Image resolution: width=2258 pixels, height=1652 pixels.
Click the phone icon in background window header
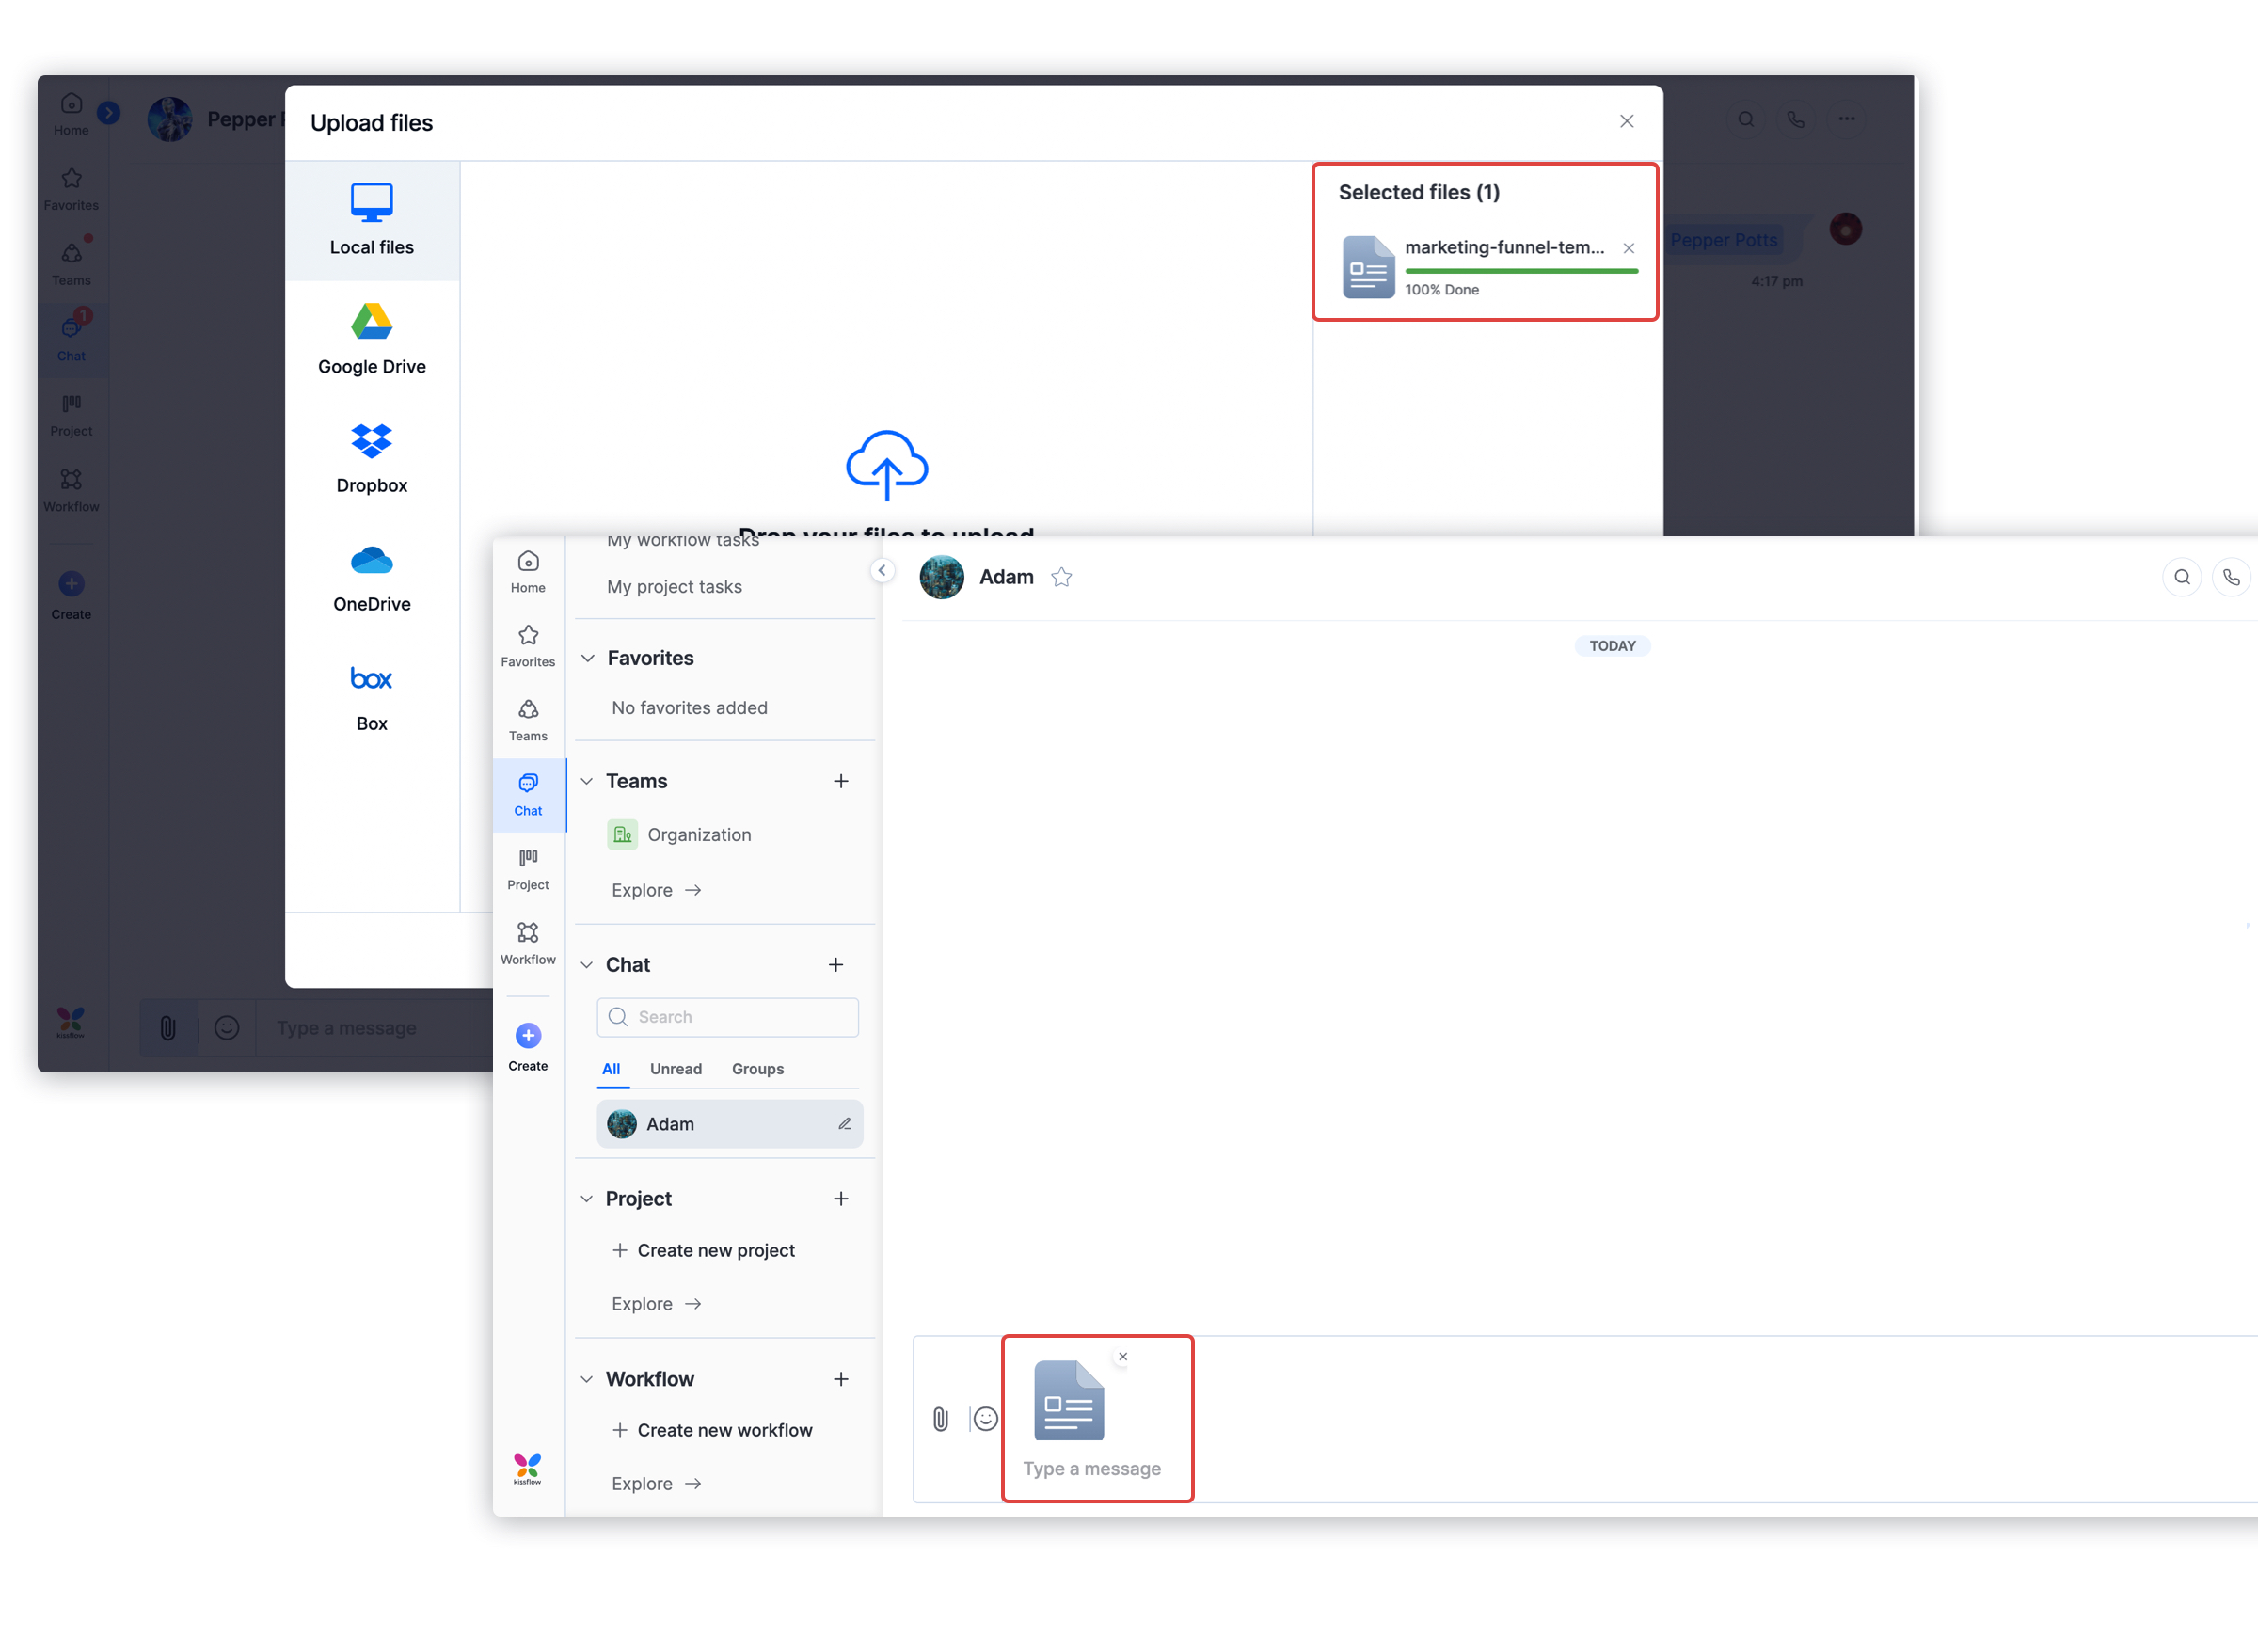pos(1796,119)
